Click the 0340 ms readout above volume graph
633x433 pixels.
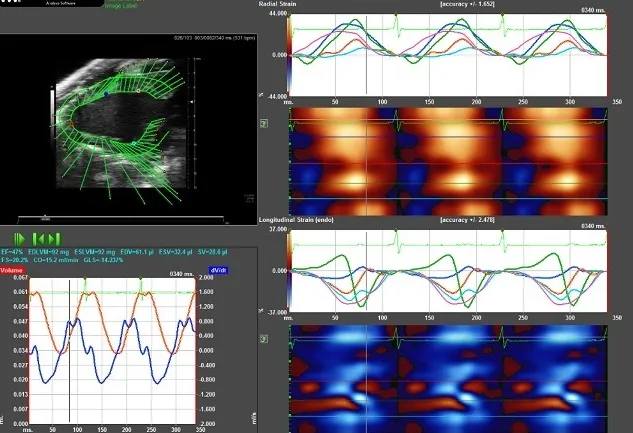[x=182, y=274]
